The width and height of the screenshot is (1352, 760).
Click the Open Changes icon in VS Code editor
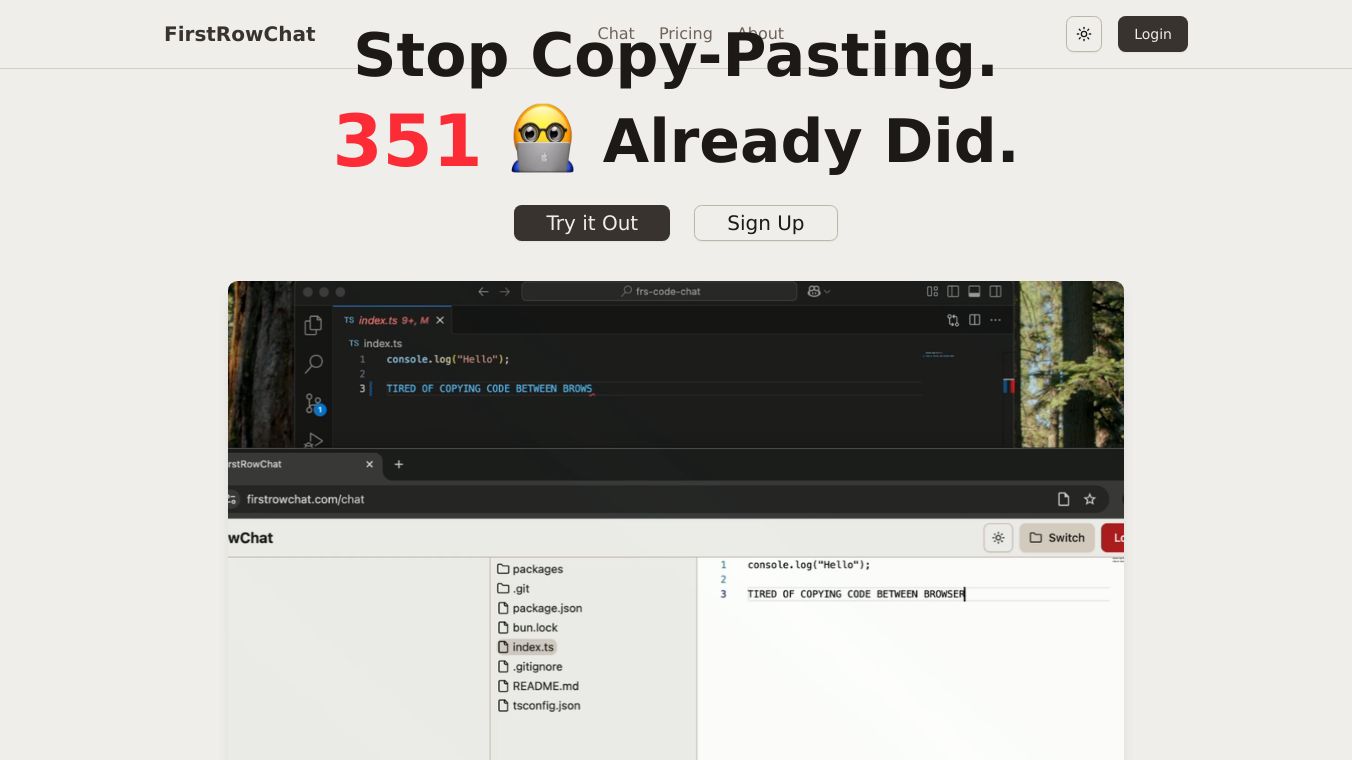tap(953, 320)
